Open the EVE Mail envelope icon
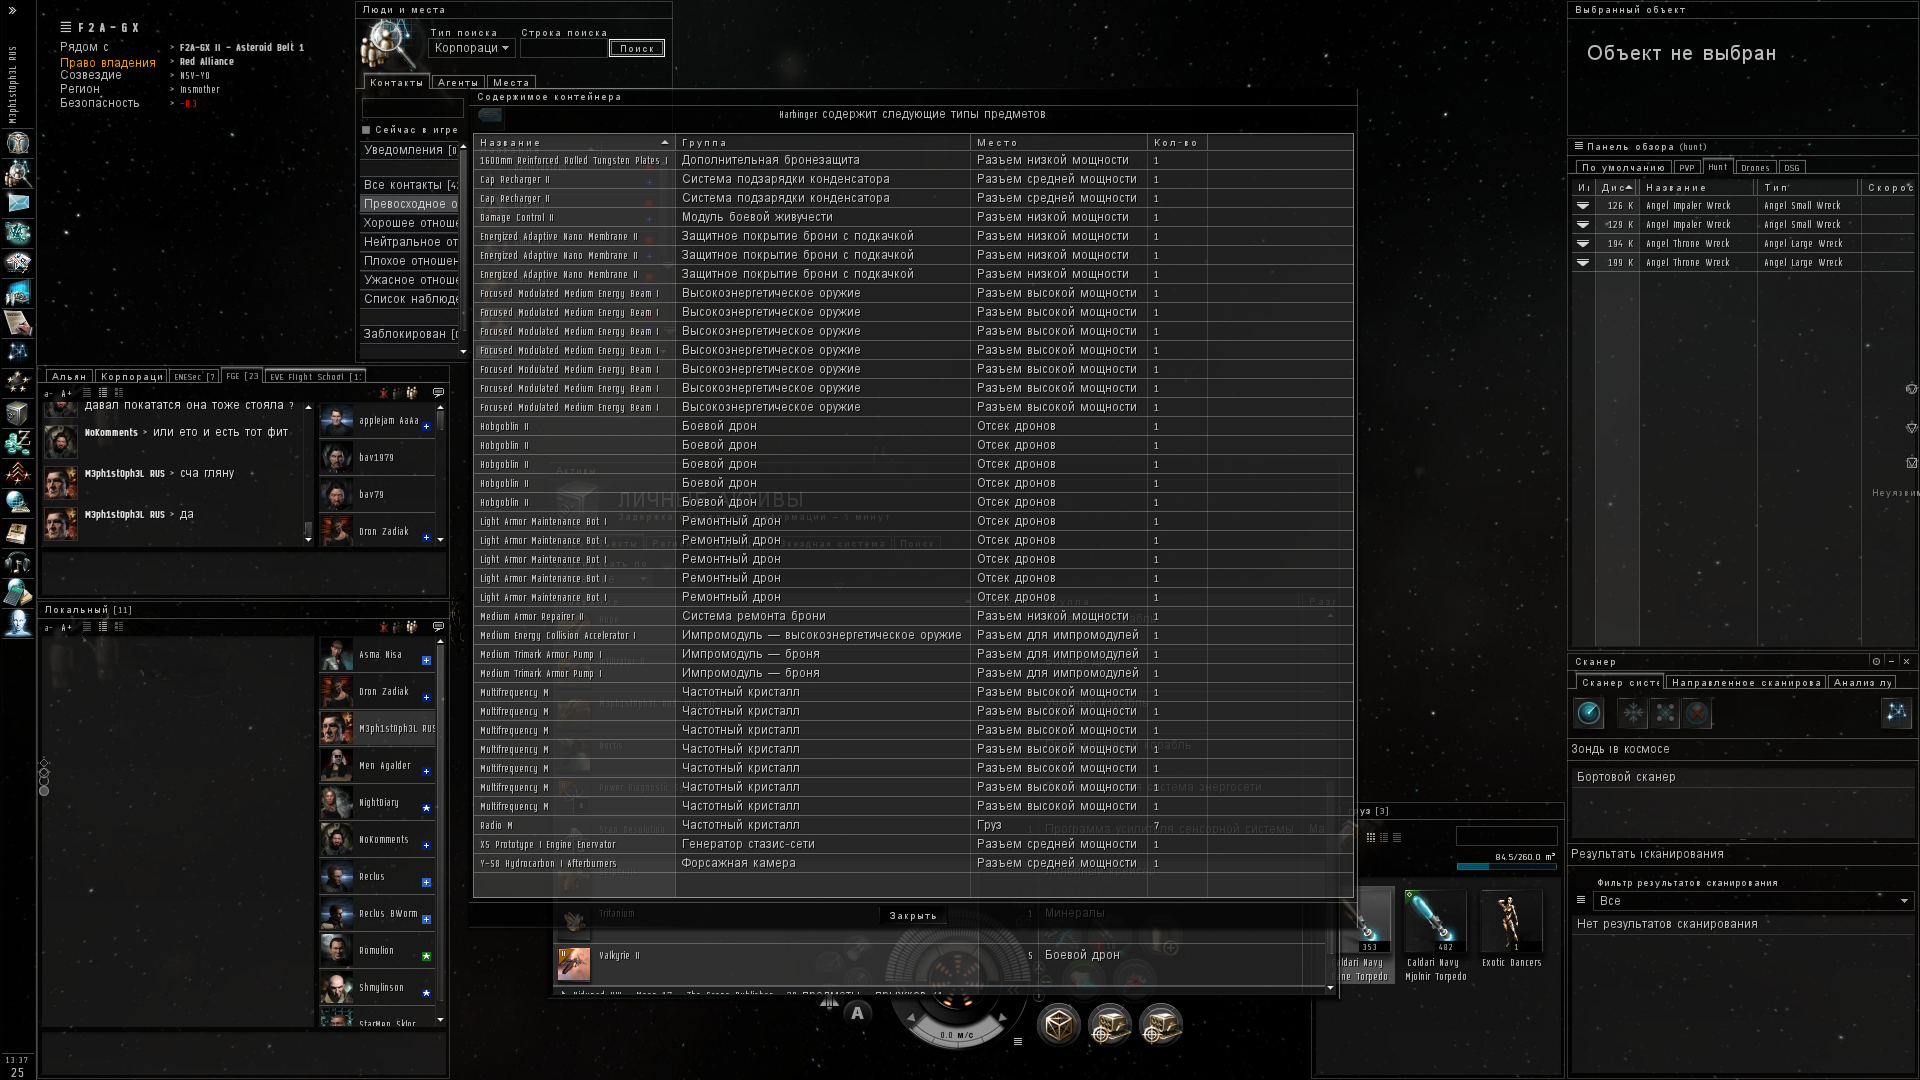Viewport: 1920px width, 1080px height. [x=18, y=202]
